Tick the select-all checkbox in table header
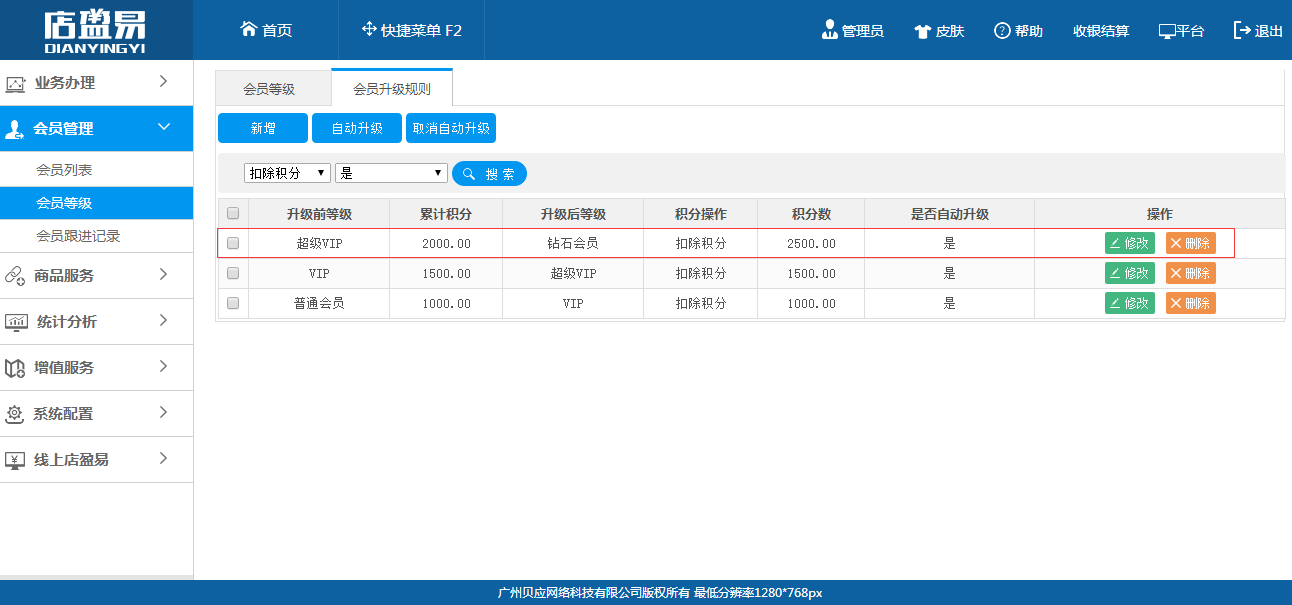Viewport: 1292px width, 605px height. pyautogui.click(x=233, y=213)
